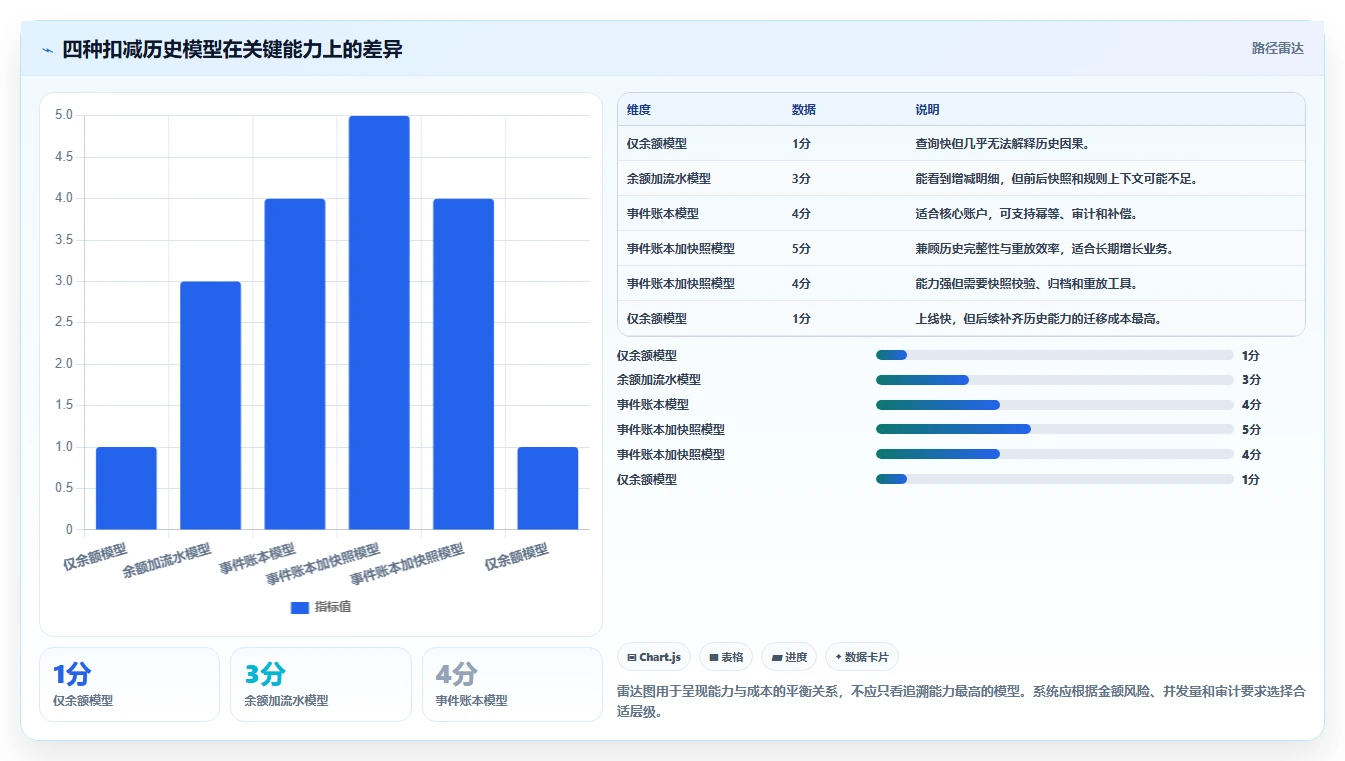Click the 余额加流水模型 x-axis label
This screenshot has height=761, width=1345.
click(167, 561)
